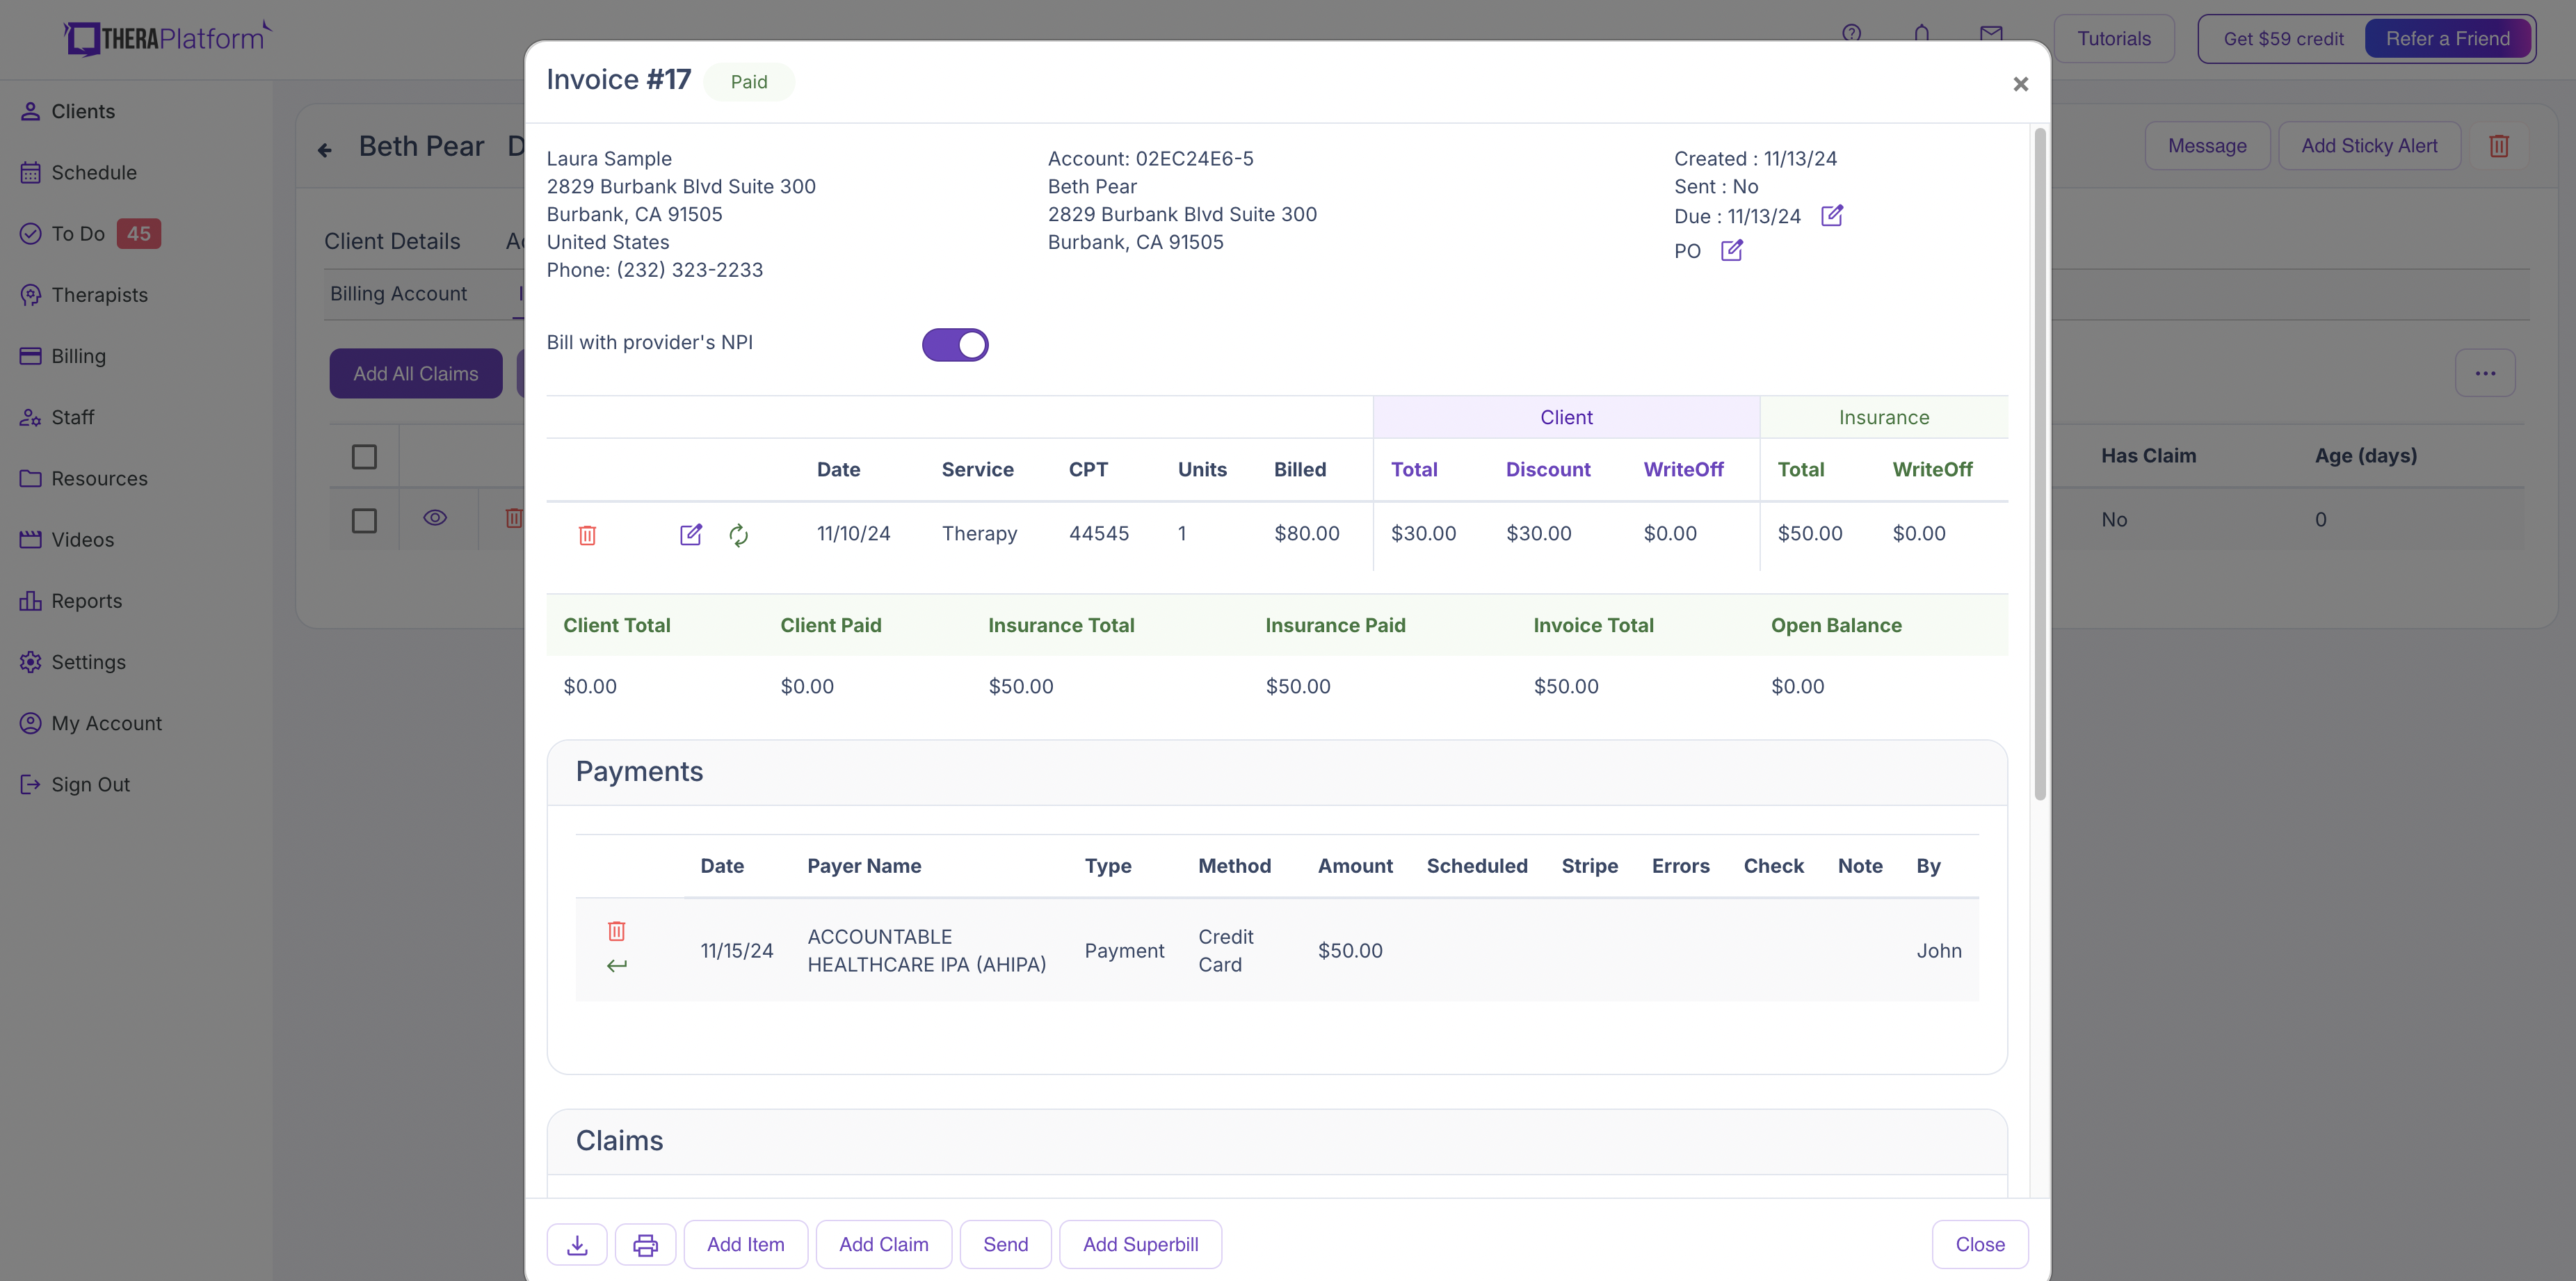Image resolution: width=2576 pixels, height=1281 pixels.
Task: Delete the Therapy line item
Action: tap(587, 535)
